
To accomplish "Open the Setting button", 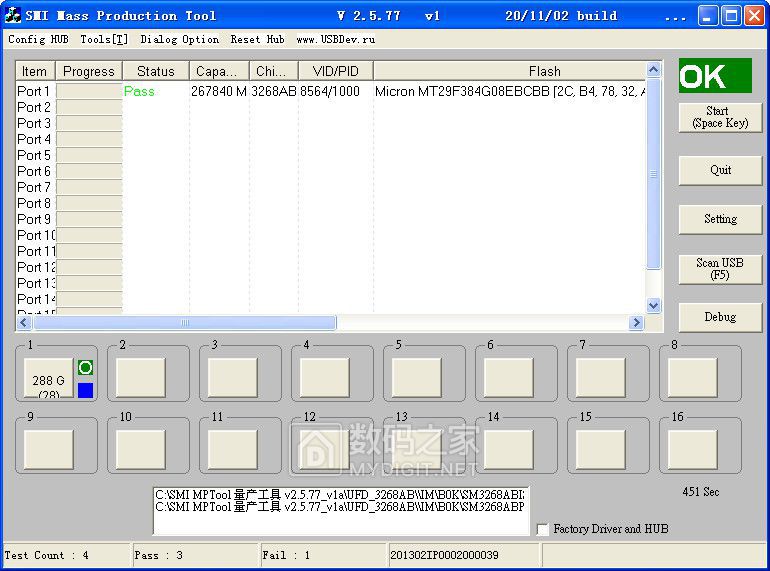I will pyautogui.click(x=720, y=219).
